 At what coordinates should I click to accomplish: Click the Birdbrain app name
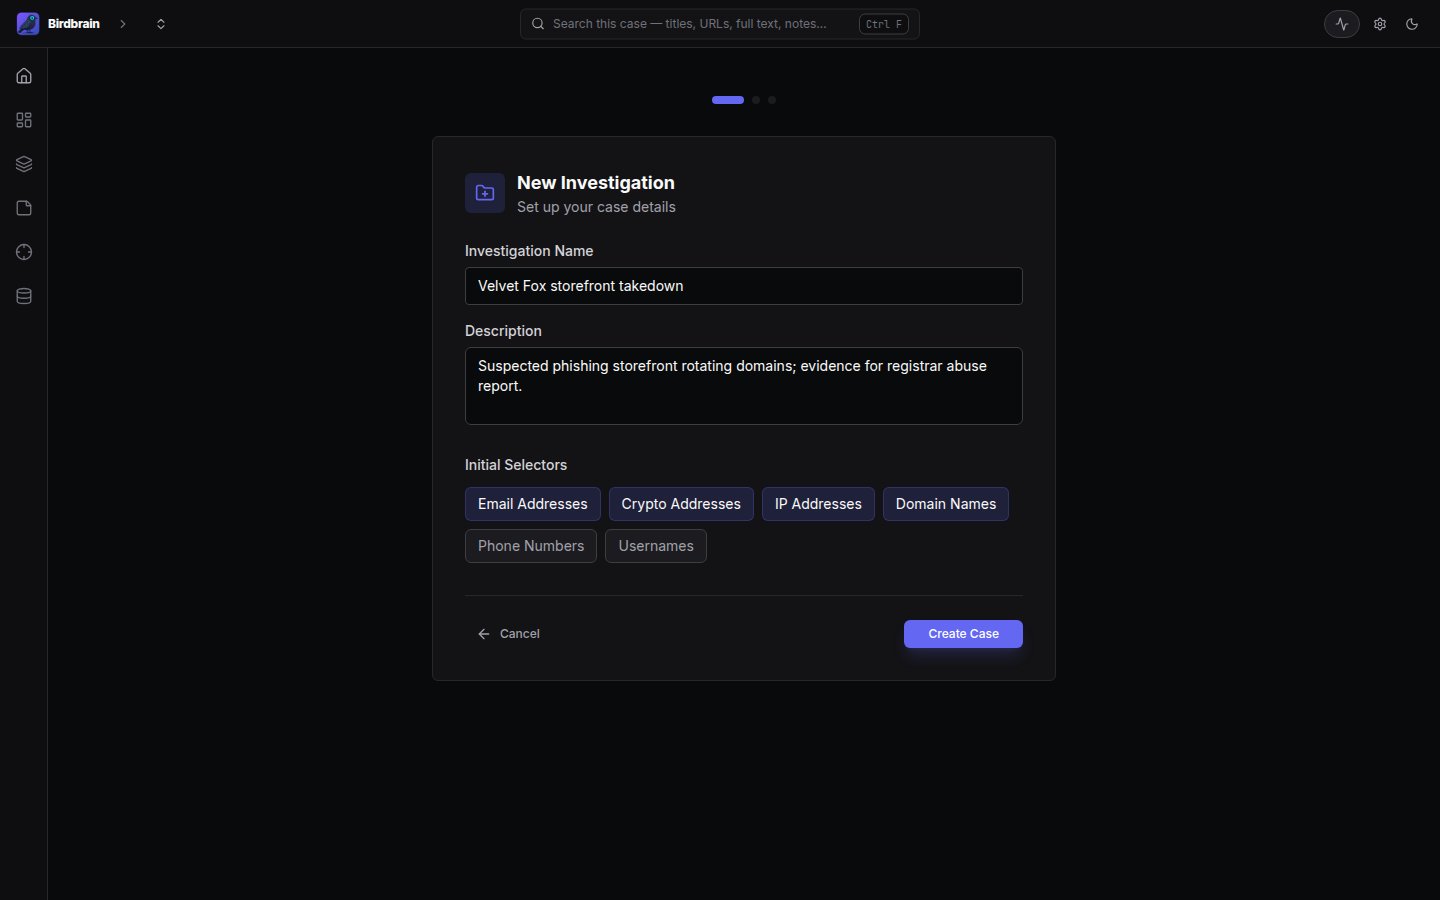point(74,24)
